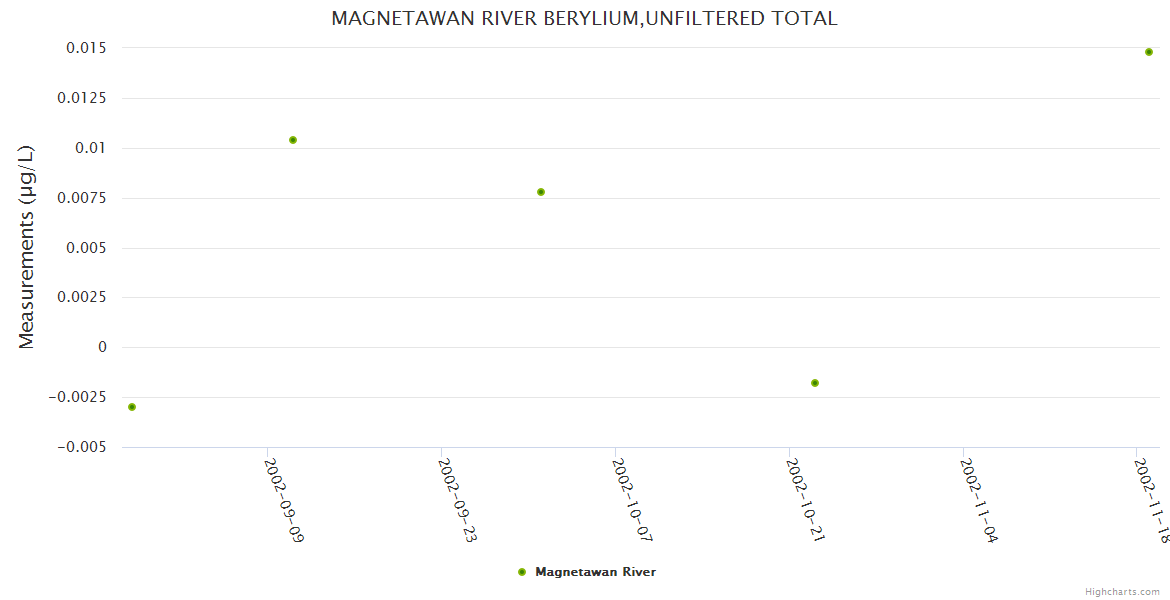
Task: Click the 0.015 y-axis tick label
Action: click(x=85, y=48)
